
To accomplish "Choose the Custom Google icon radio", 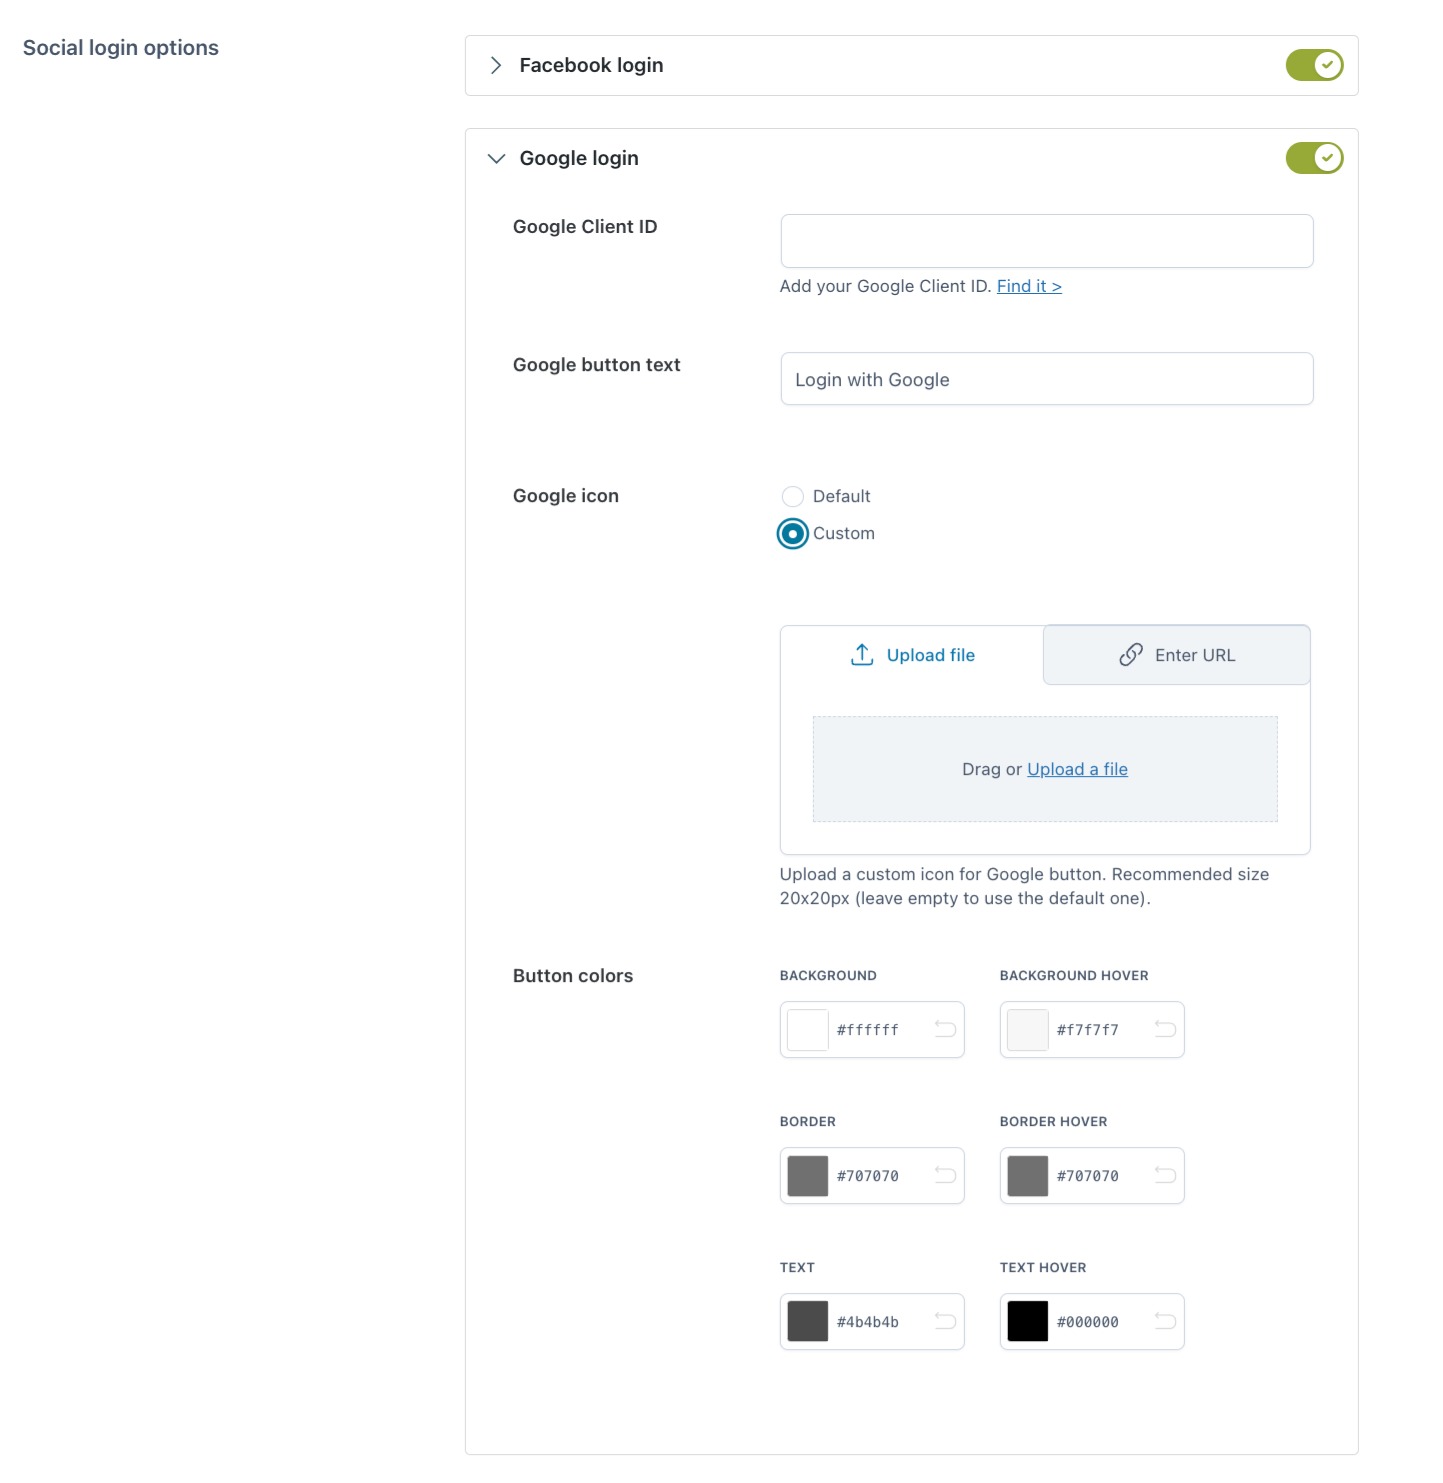I will tap(793, 534).
